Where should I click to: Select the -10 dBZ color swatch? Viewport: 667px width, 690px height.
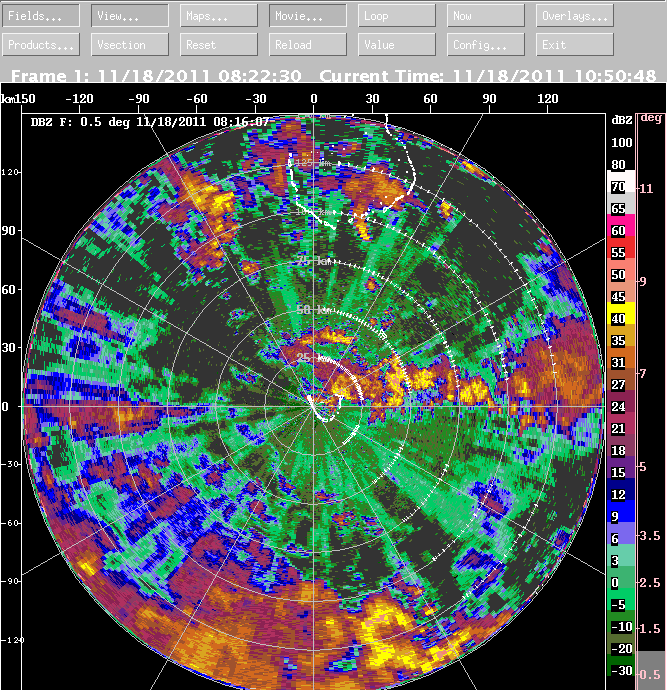621,621
